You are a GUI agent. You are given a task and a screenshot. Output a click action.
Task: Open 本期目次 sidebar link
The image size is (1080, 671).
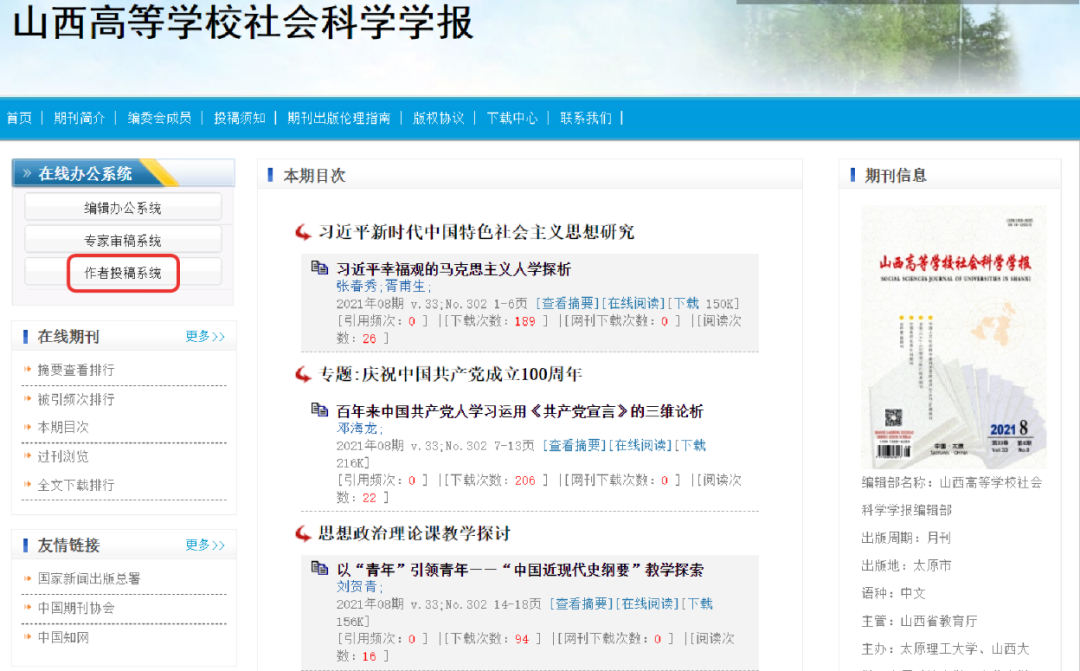(x=63, y=427)
